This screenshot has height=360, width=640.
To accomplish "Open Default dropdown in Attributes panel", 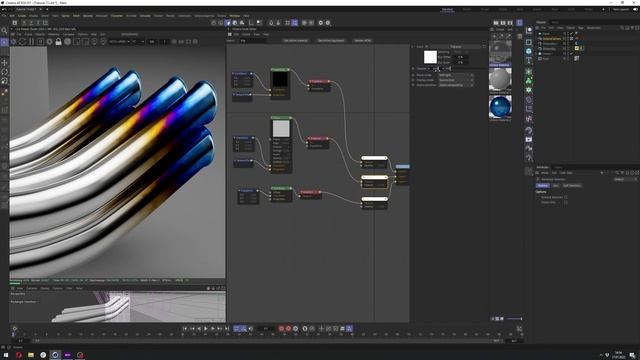I will 625,179.
